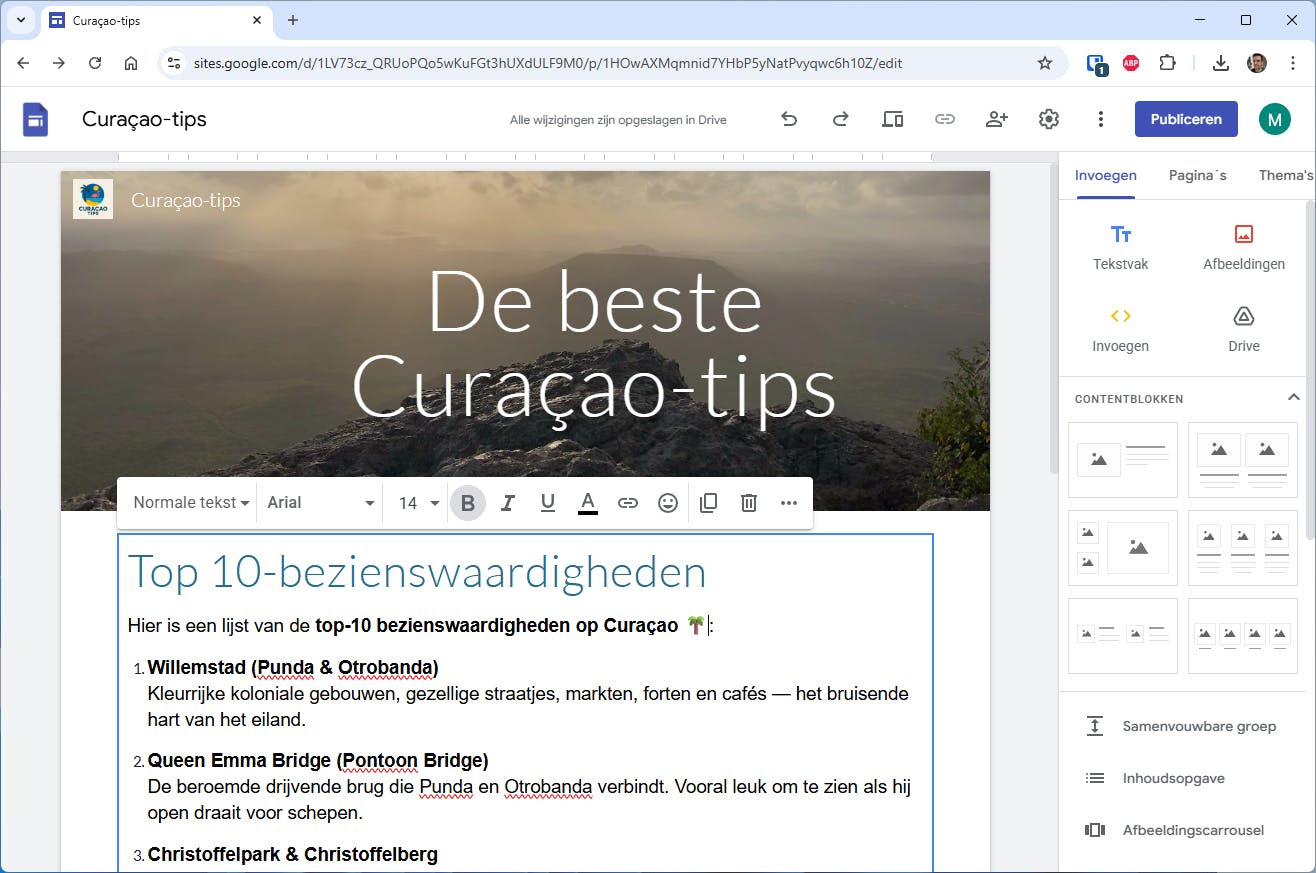
Task: Click the Christoffelpark & Christoffelberg item
Action: click(x=293, y=854)
